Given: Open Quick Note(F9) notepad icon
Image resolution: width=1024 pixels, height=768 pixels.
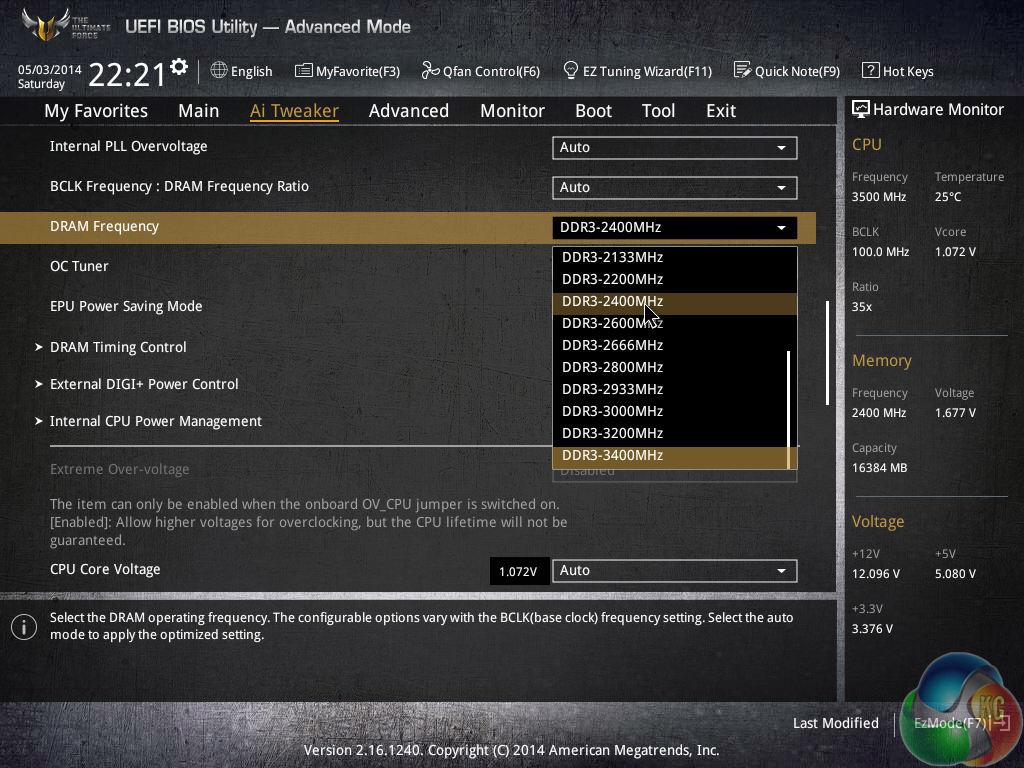Looking at the screenshot, I should (742, 71).
